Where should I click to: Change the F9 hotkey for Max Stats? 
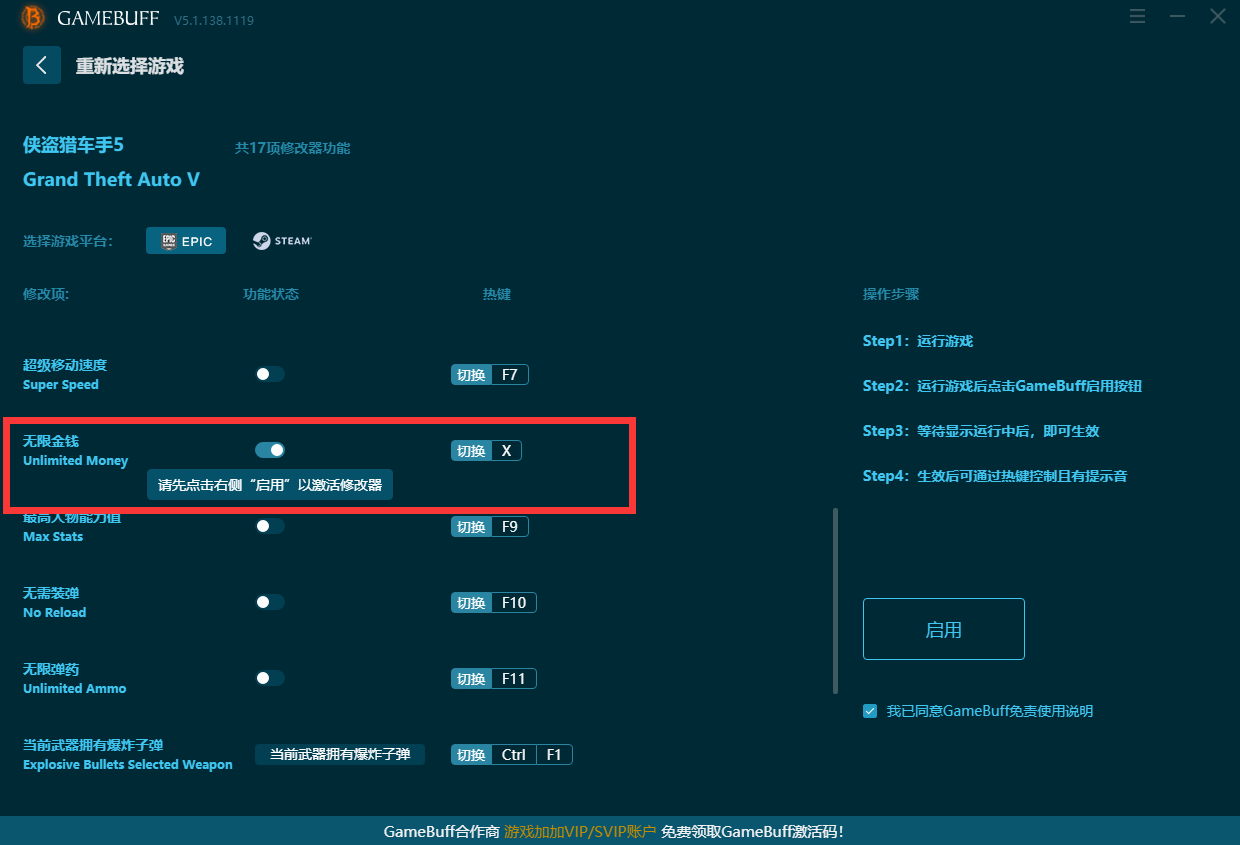click(509, 527)
